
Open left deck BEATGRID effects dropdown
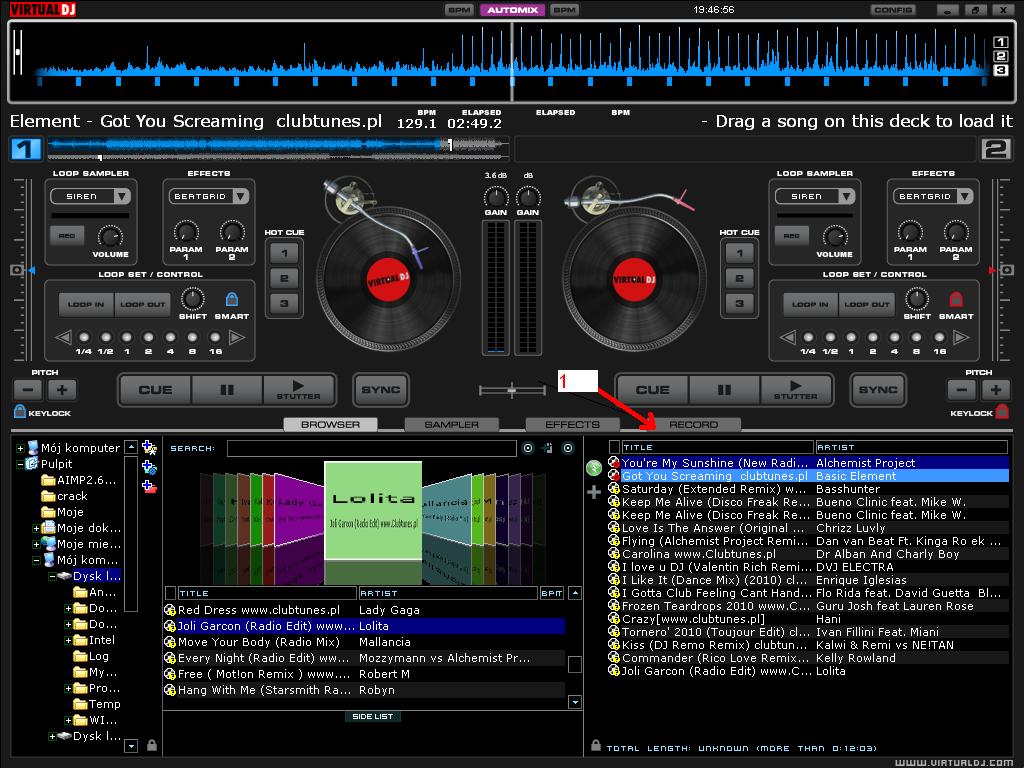click(x=241, y=196)
